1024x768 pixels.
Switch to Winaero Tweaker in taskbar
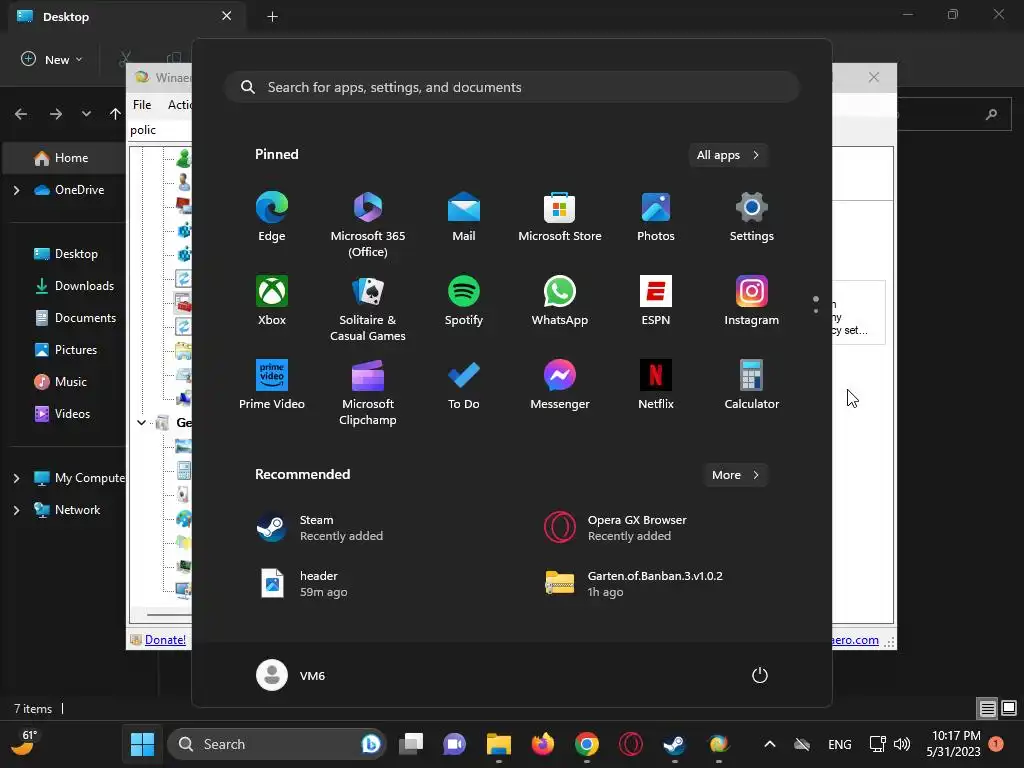(718, 744)
